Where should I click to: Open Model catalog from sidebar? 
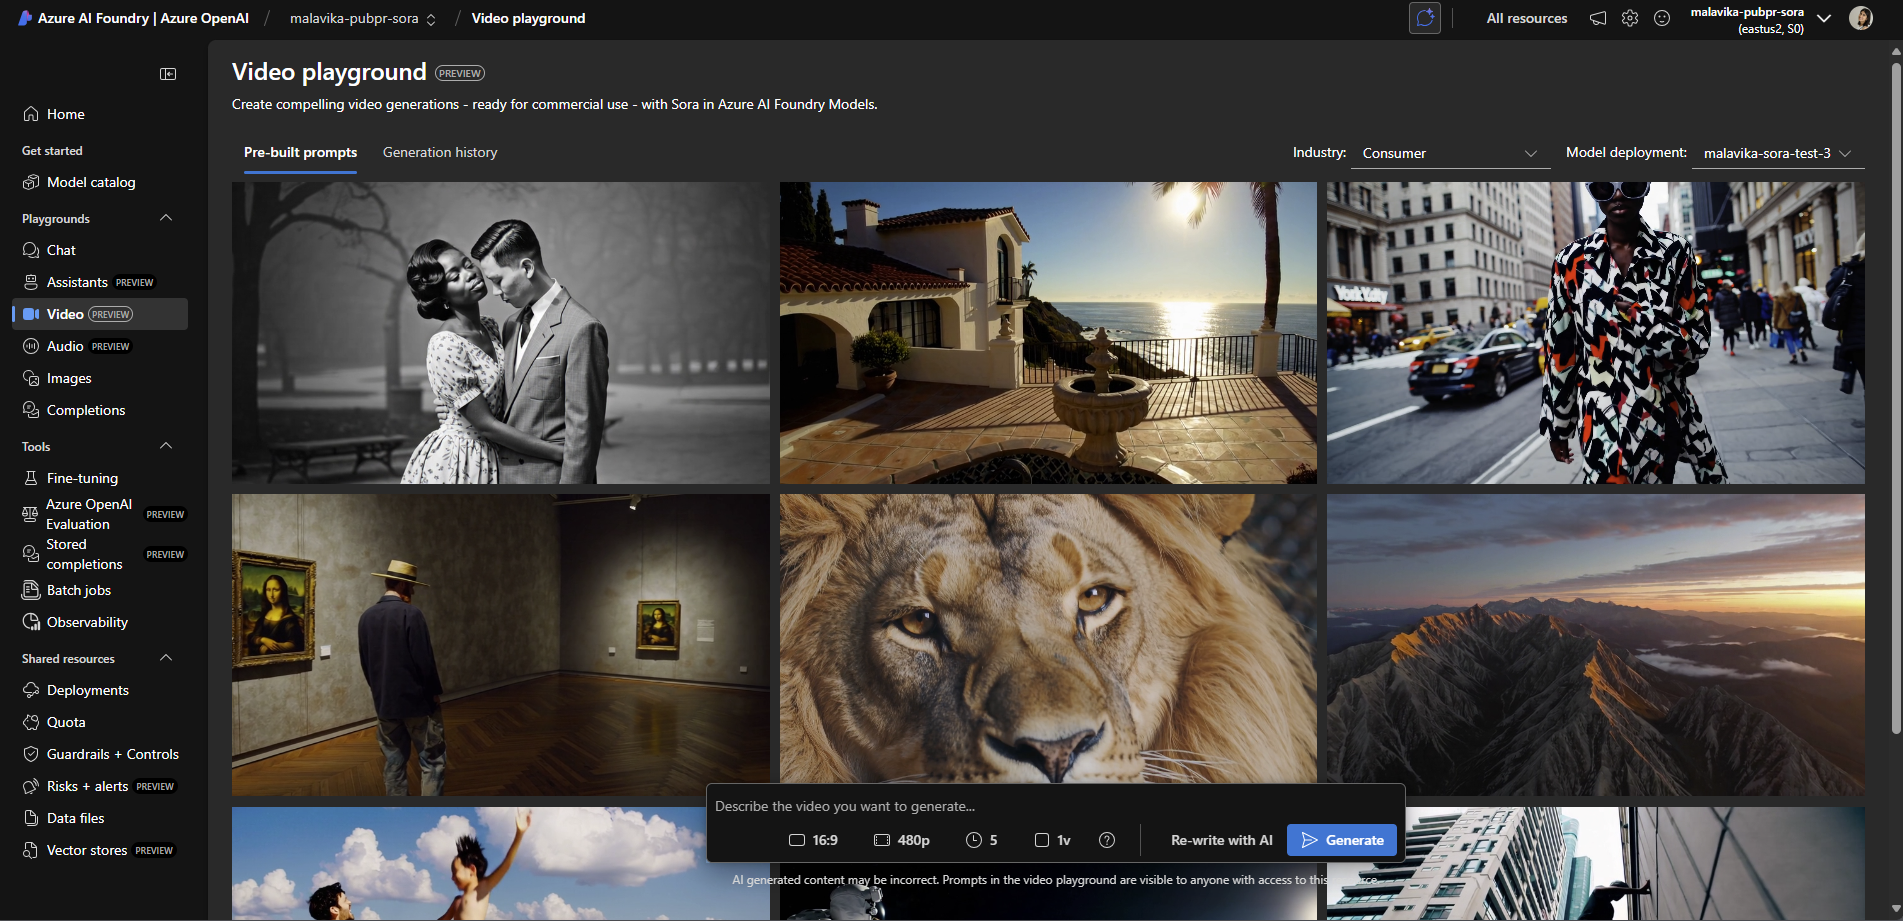(91, 182)
